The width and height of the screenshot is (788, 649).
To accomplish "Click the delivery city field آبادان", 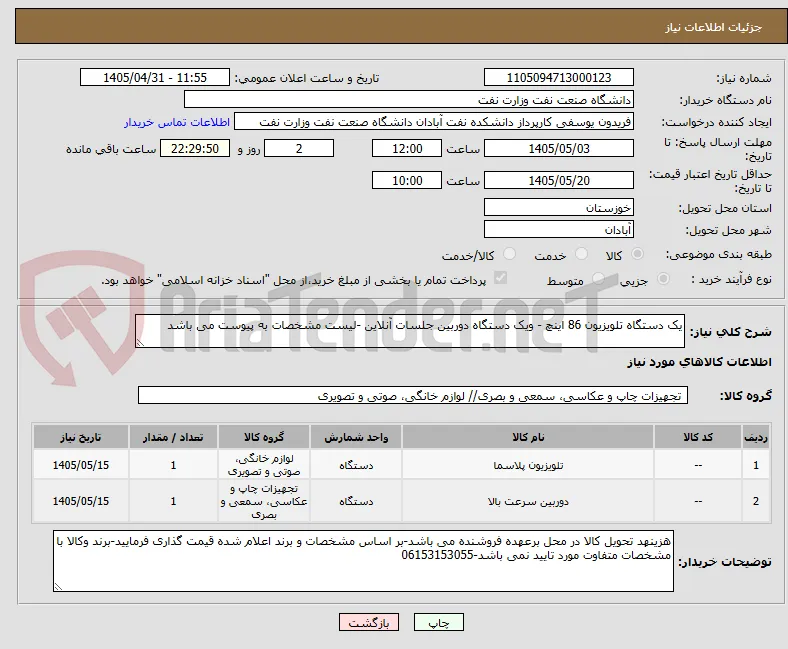I will click(x=559, y=229).
